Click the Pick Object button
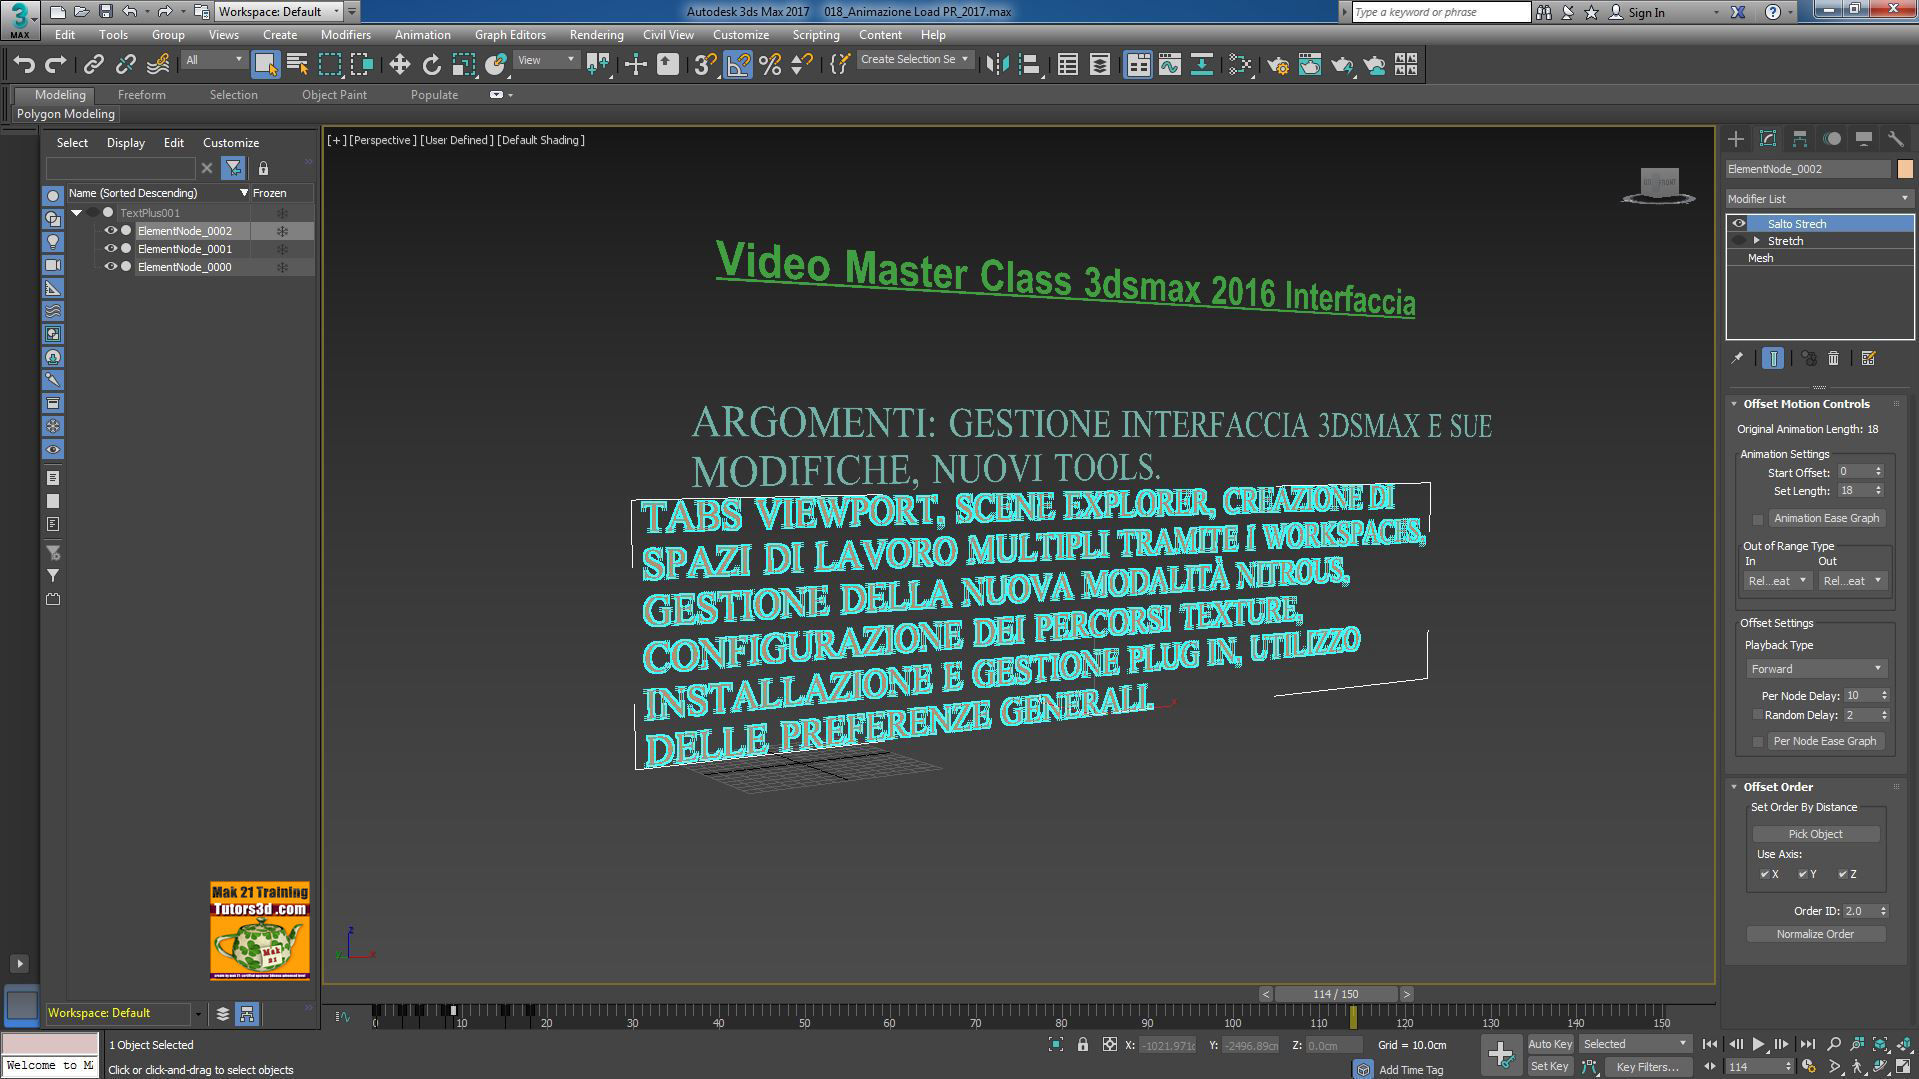The height and width of the screenshot is (1079, 1919). (1815, 834)
